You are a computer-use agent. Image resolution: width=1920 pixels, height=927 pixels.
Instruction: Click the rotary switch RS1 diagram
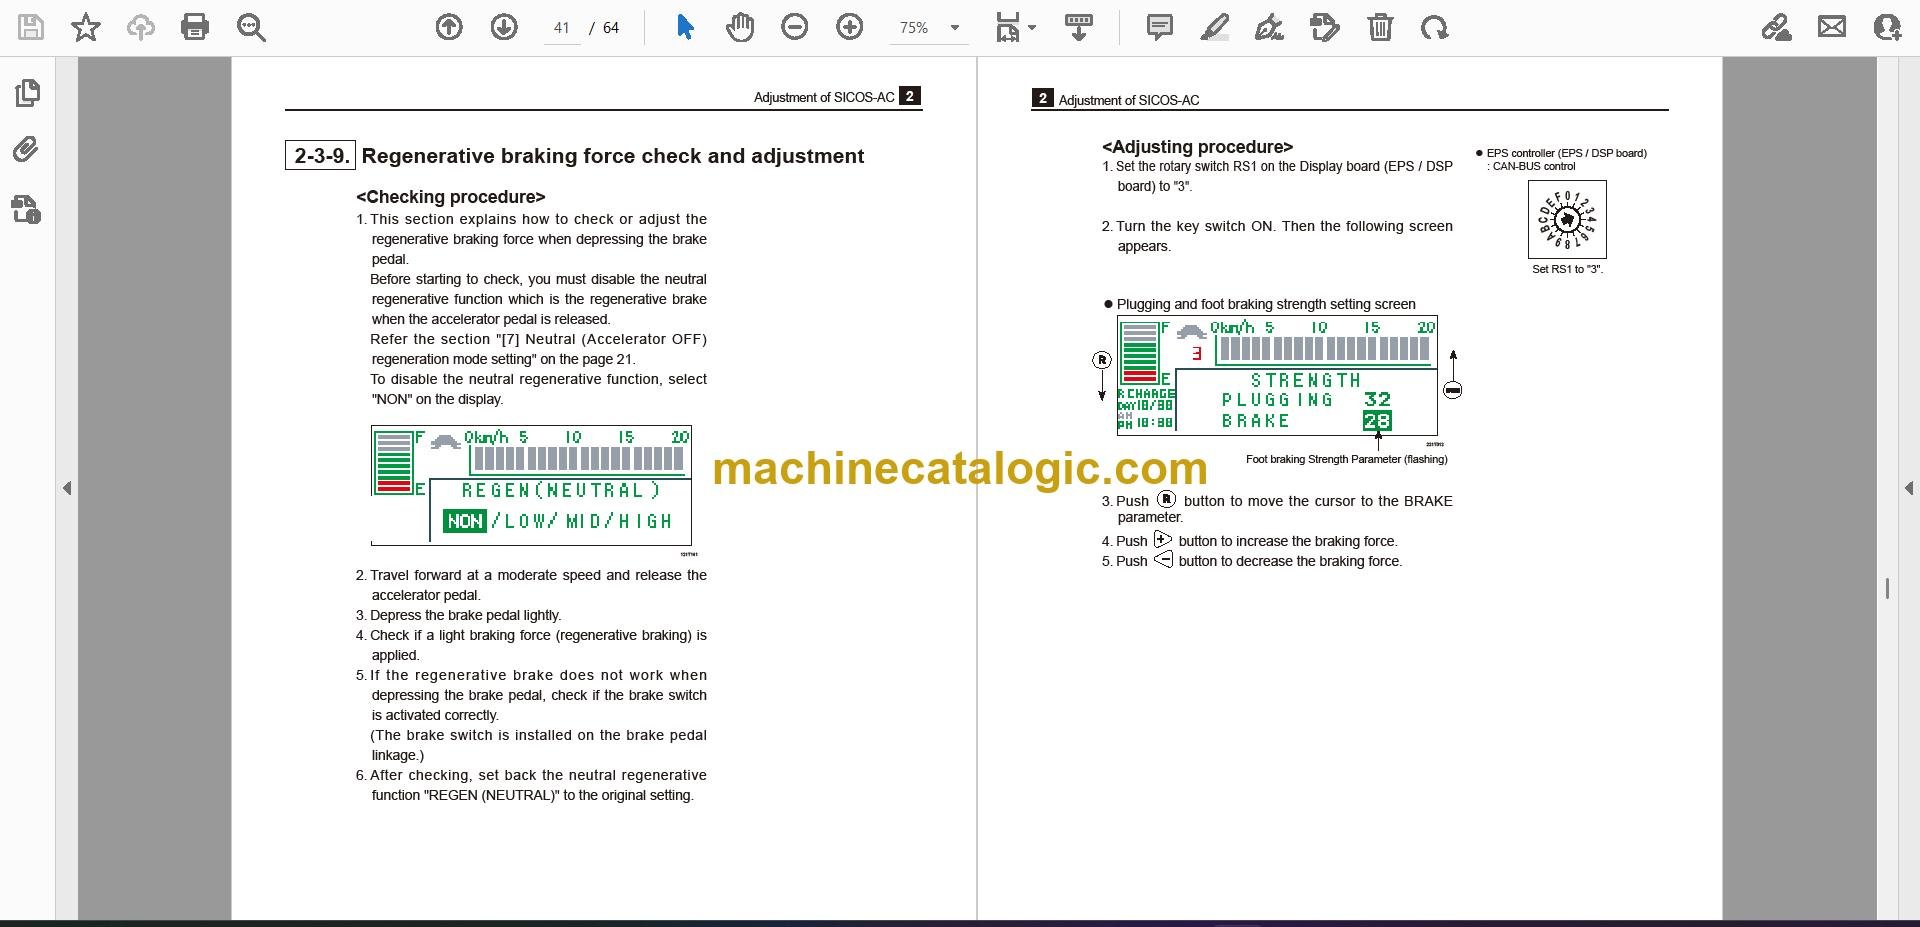(1567, 219)
